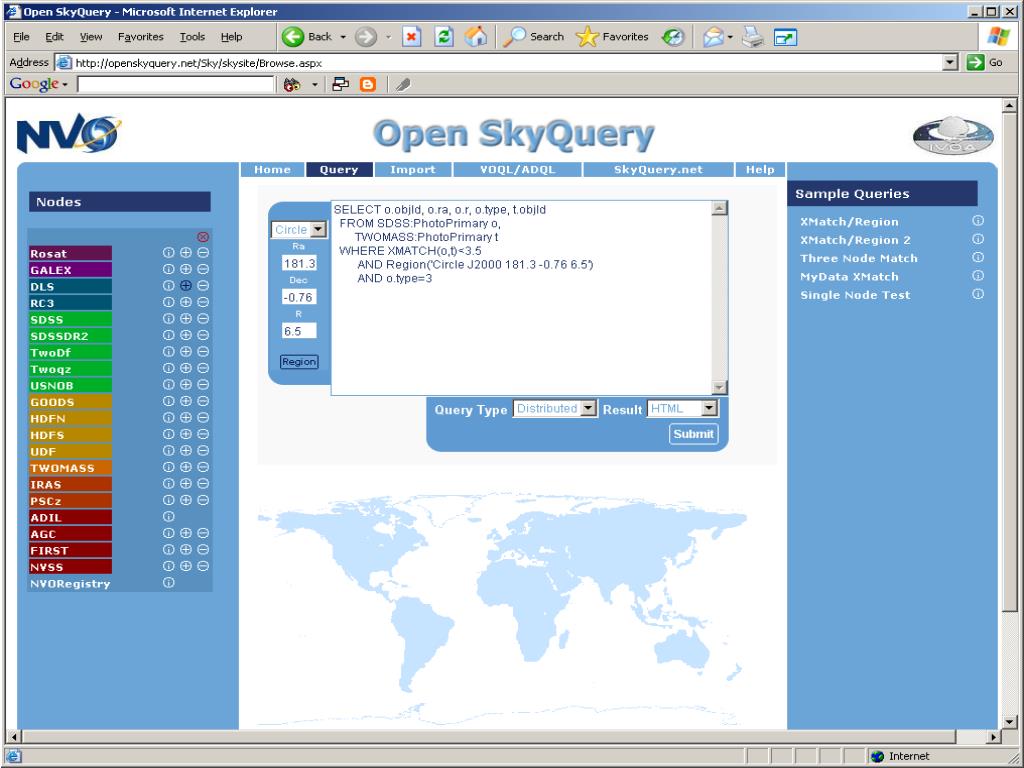This screenshot has width=1024, height=768.
Task: Click the plus icon next to SDSS
Action: coord(186,318)
